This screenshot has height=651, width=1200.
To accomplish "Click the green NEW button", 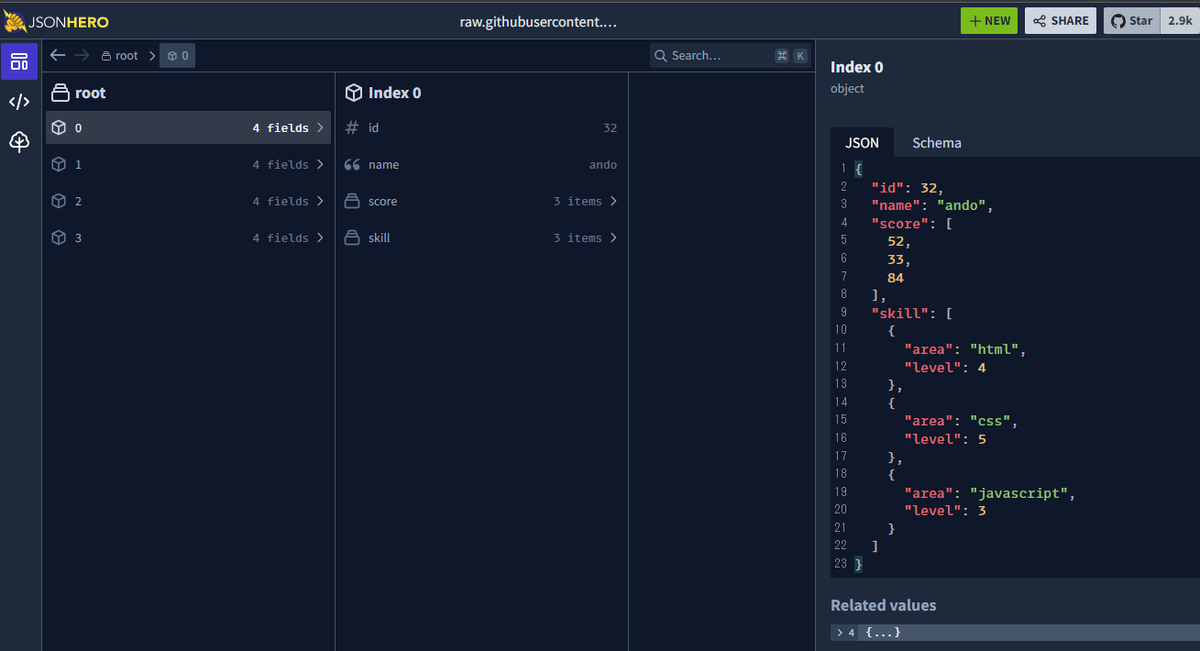I will coord(990,21).
